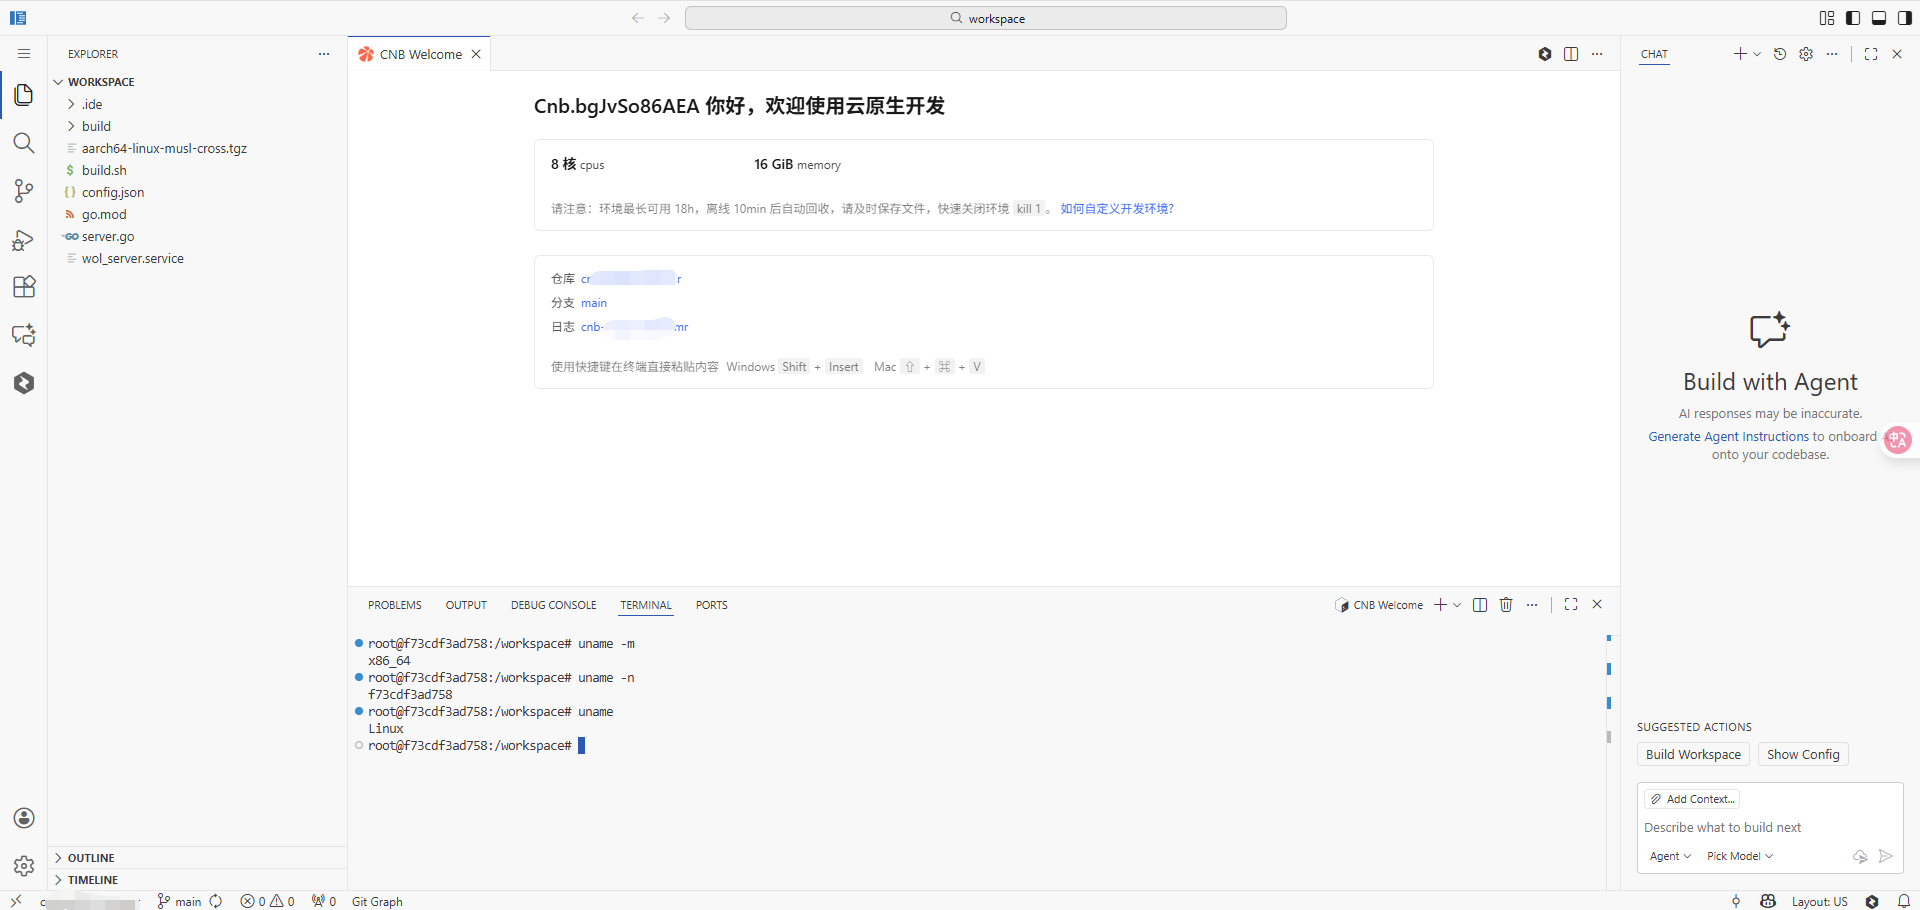Open the Accounts icon in activity bar
The image size is (1920, 910).
pyautogui.click(x=24, y=818)
